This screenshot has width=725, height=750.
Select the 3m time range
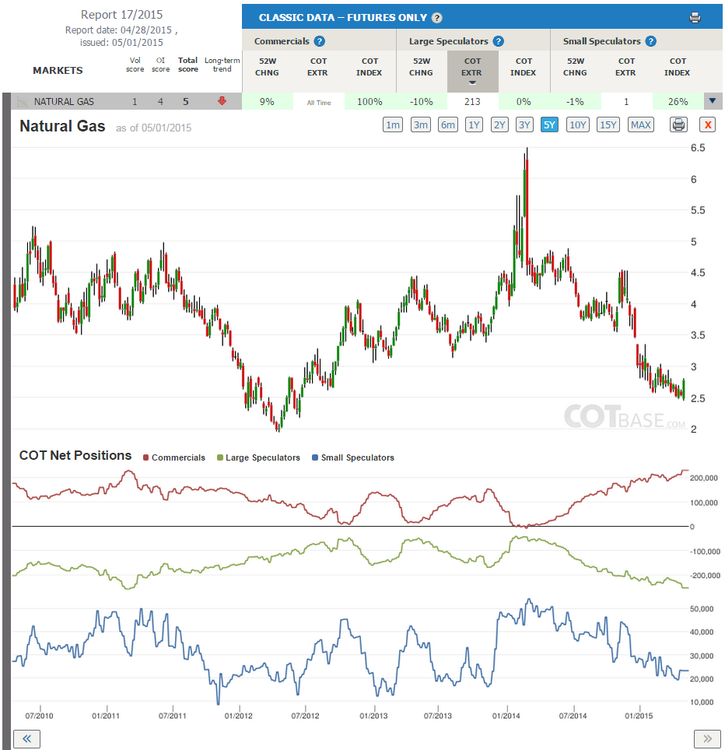click(x=420, y=125)
